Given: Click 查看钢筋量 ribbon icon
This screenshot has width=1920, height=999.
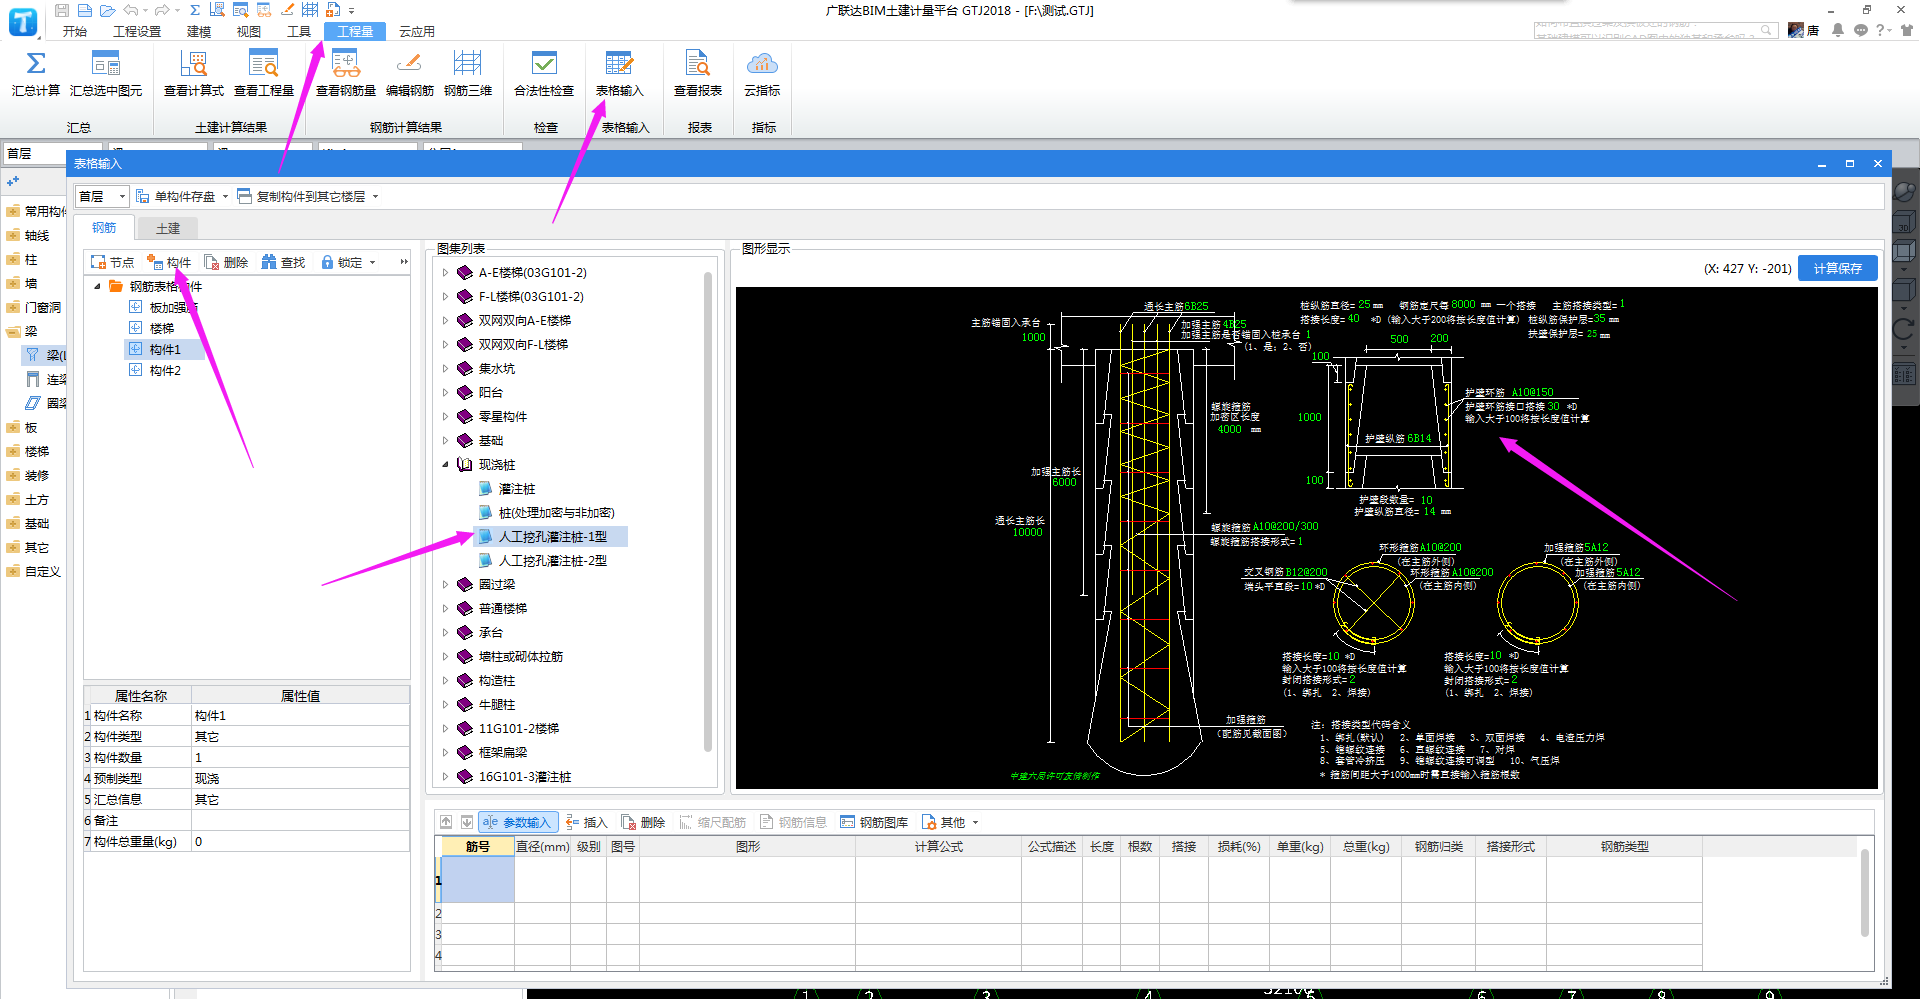Looking at the screenshot, I should [346, 74].
